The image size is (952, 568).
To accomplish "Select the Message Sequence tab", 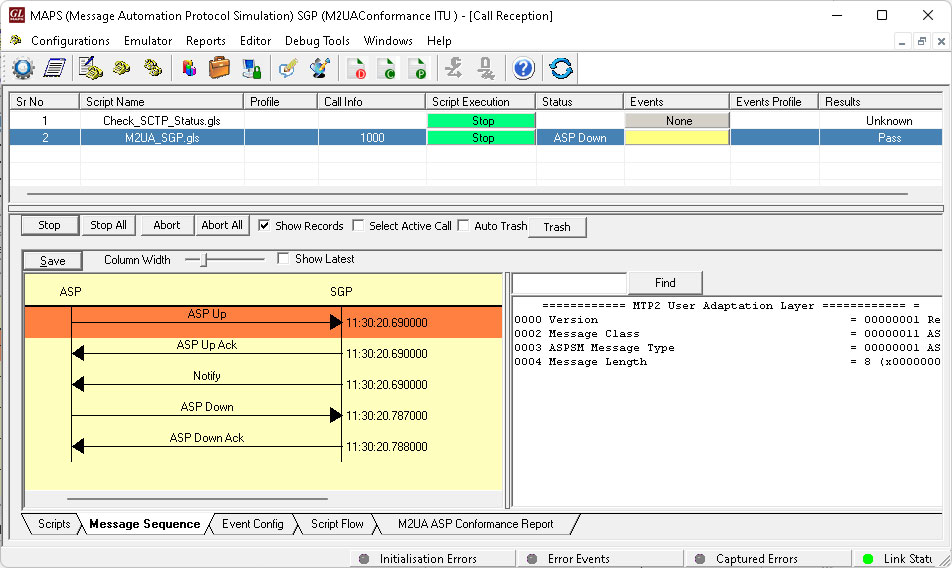I will point(144,524).
